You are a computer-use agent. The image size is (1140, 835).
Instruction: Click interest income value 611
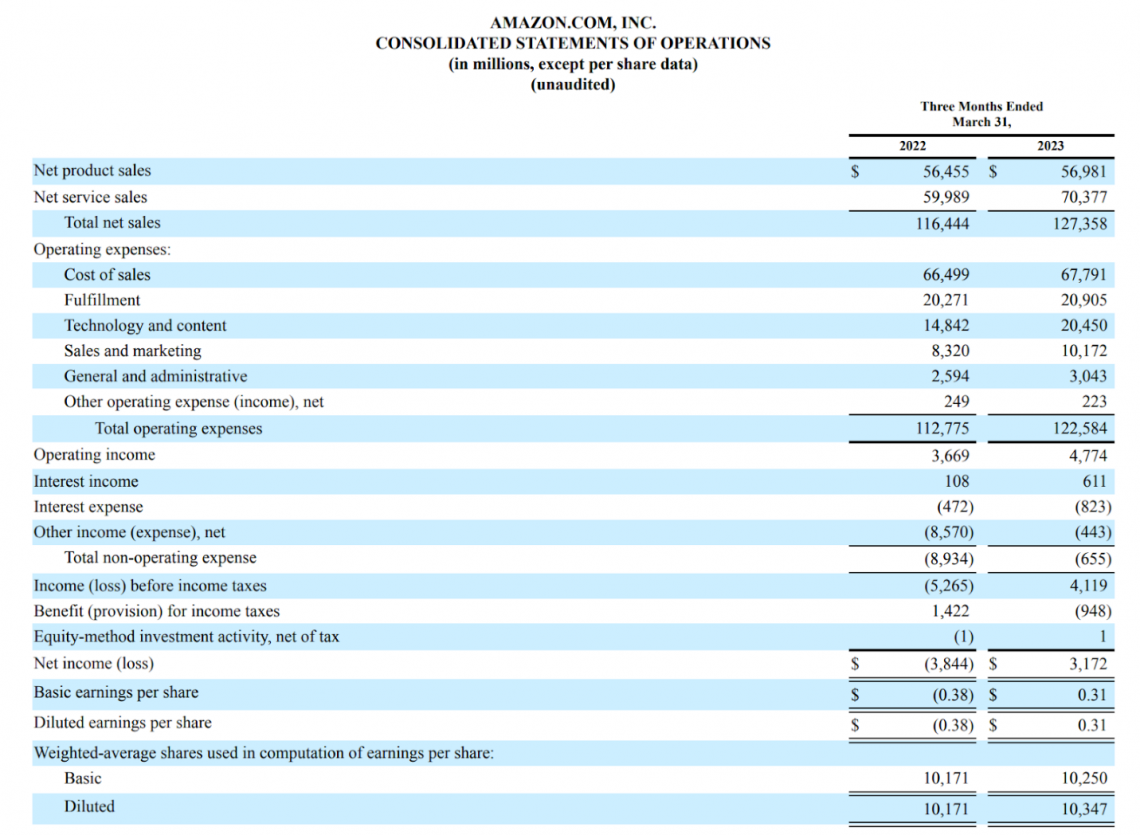(1094, 482)
